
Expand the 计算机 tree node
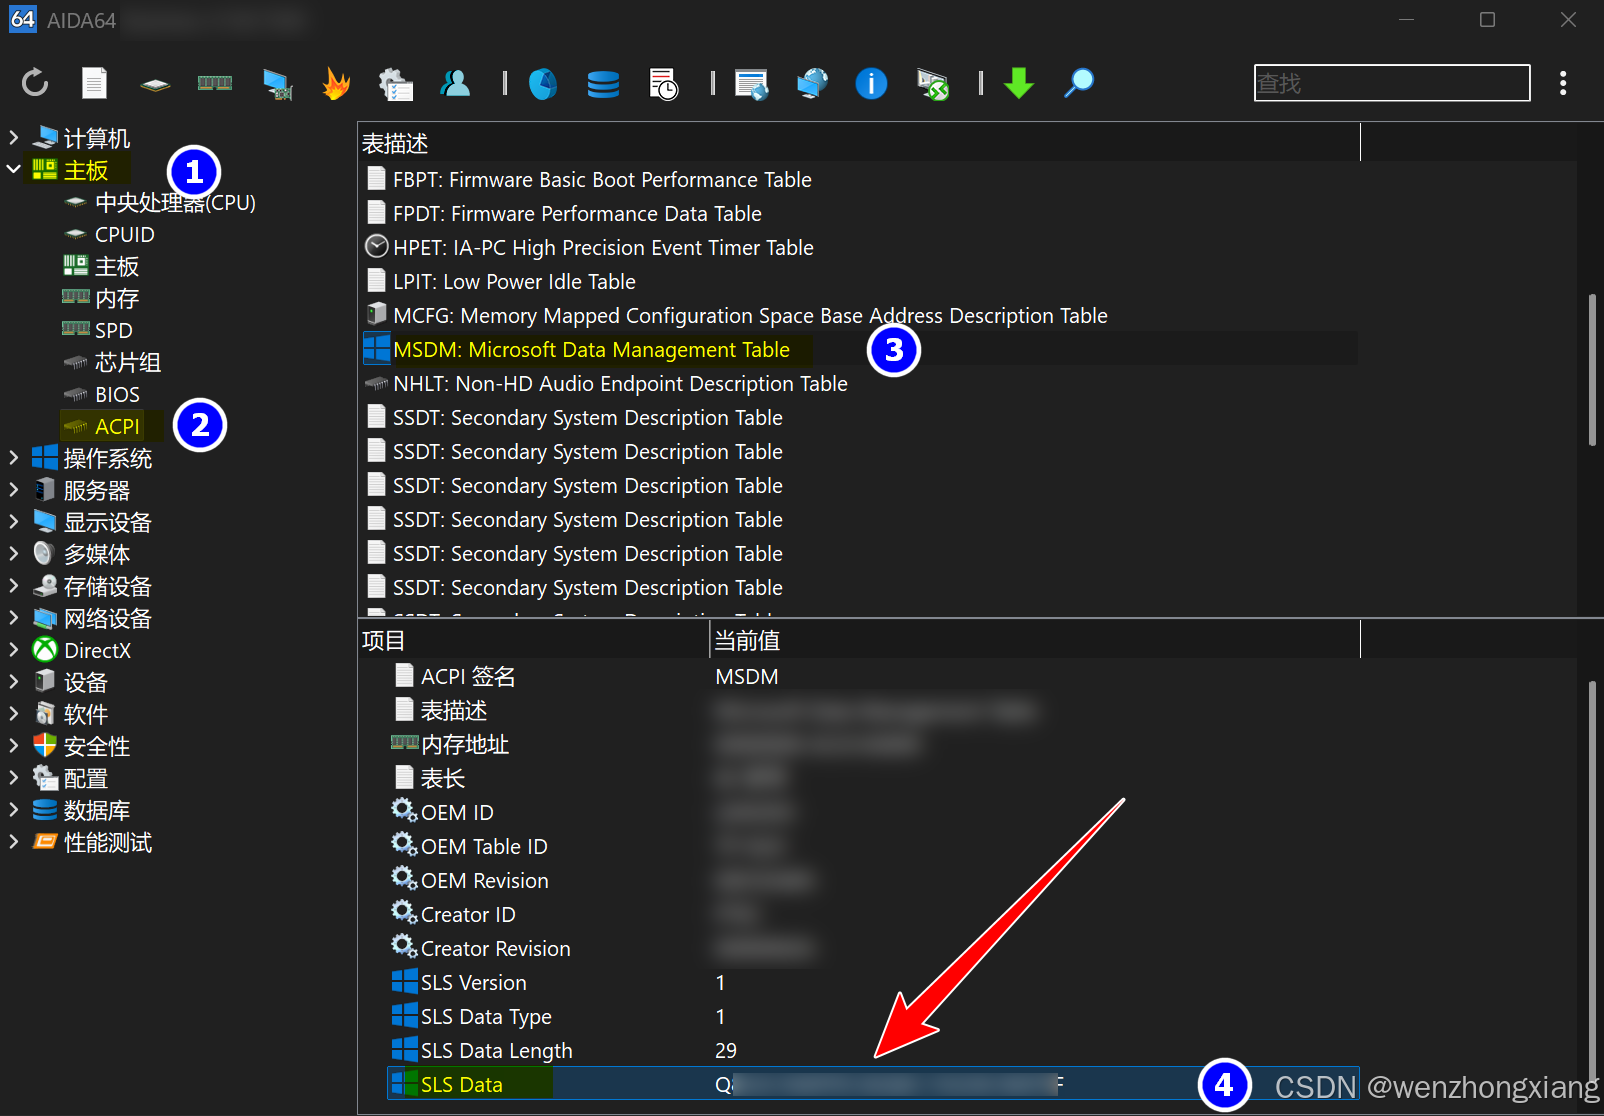(14, 137)
